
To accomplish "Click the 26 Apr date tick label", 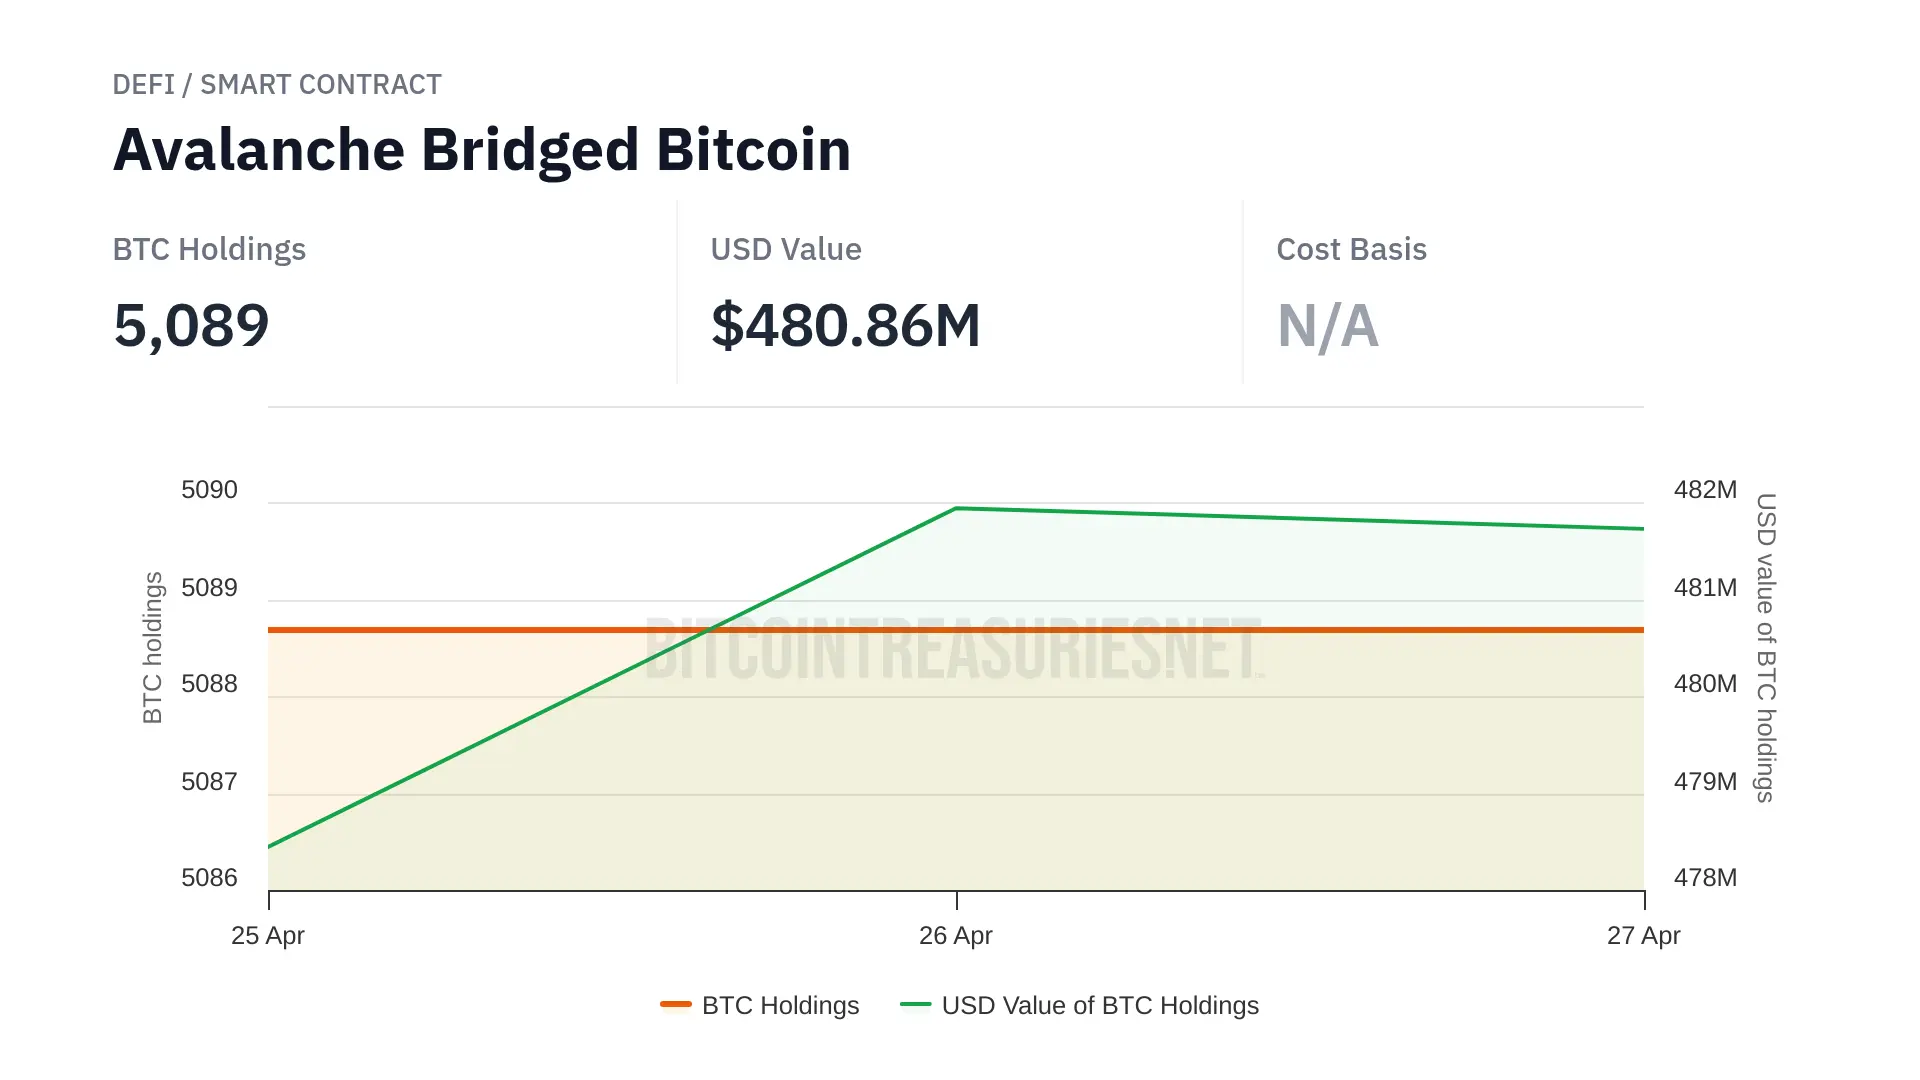I will [956, 936].
